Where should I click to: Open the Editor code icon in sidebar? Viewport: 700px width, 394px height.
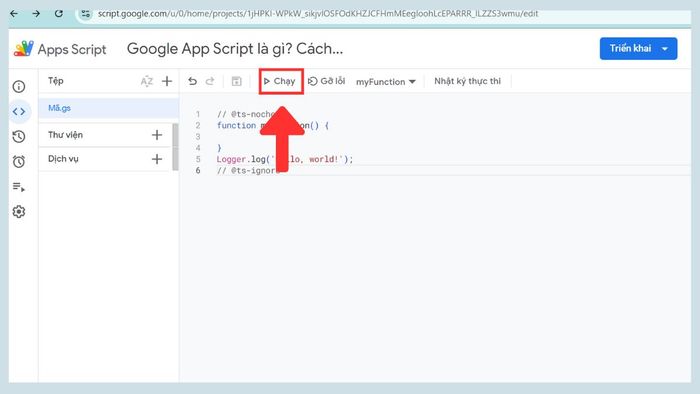coord(19,112)
